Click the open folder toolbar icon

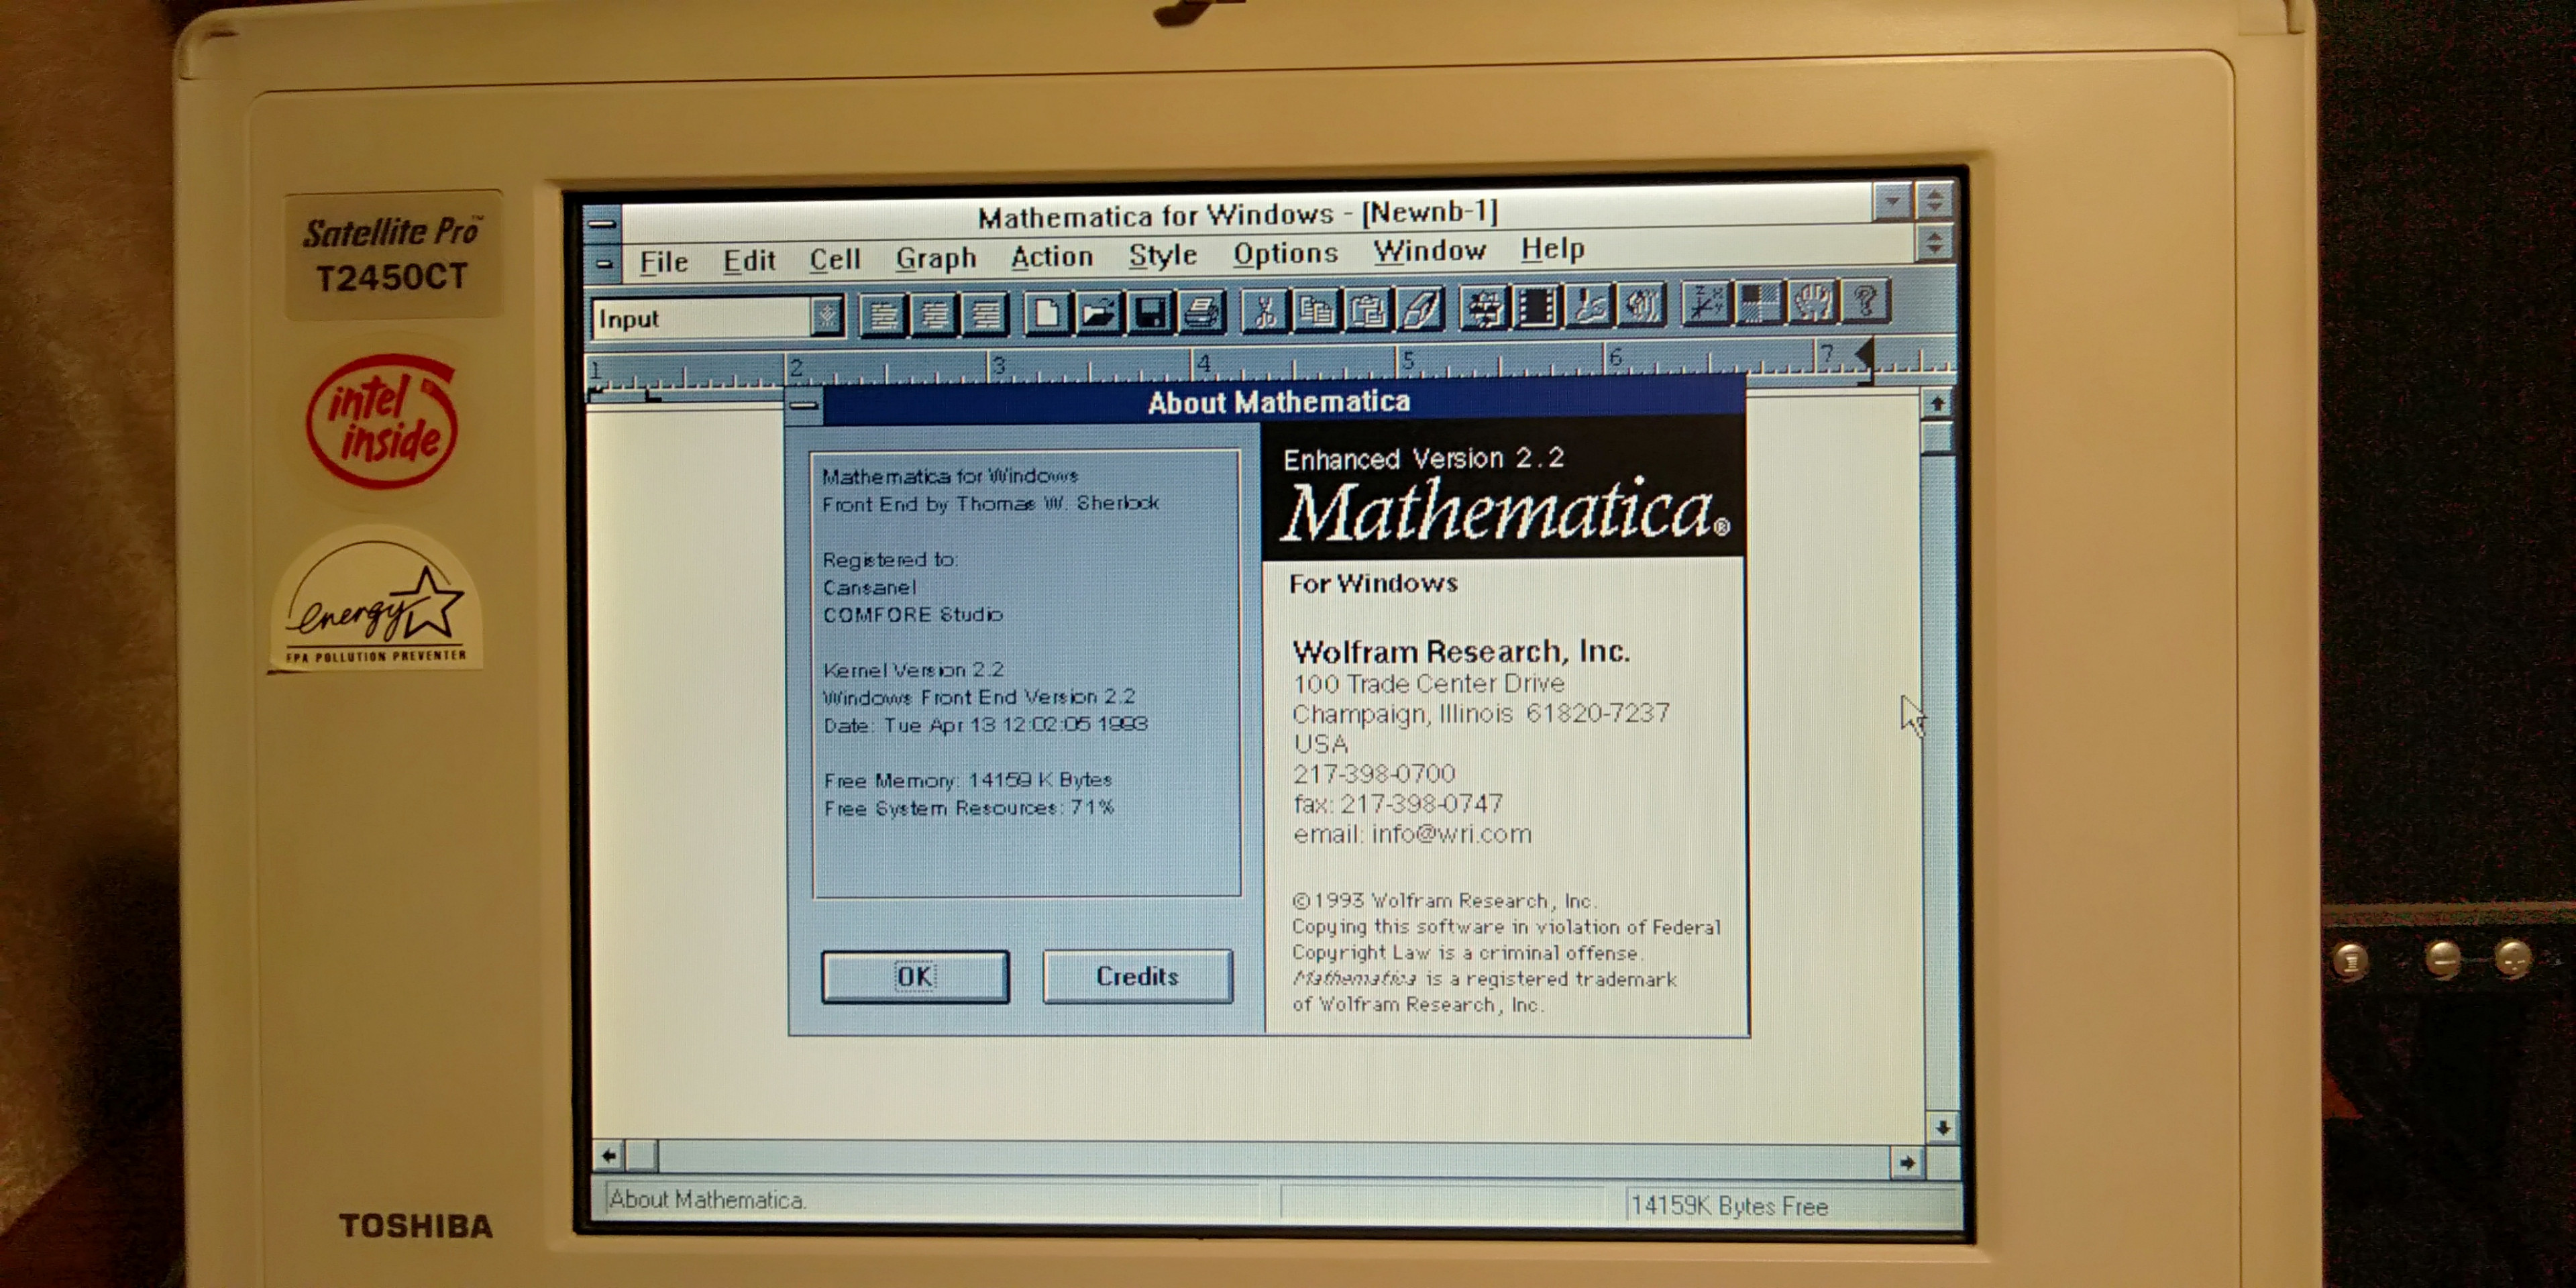[1098, 313]
